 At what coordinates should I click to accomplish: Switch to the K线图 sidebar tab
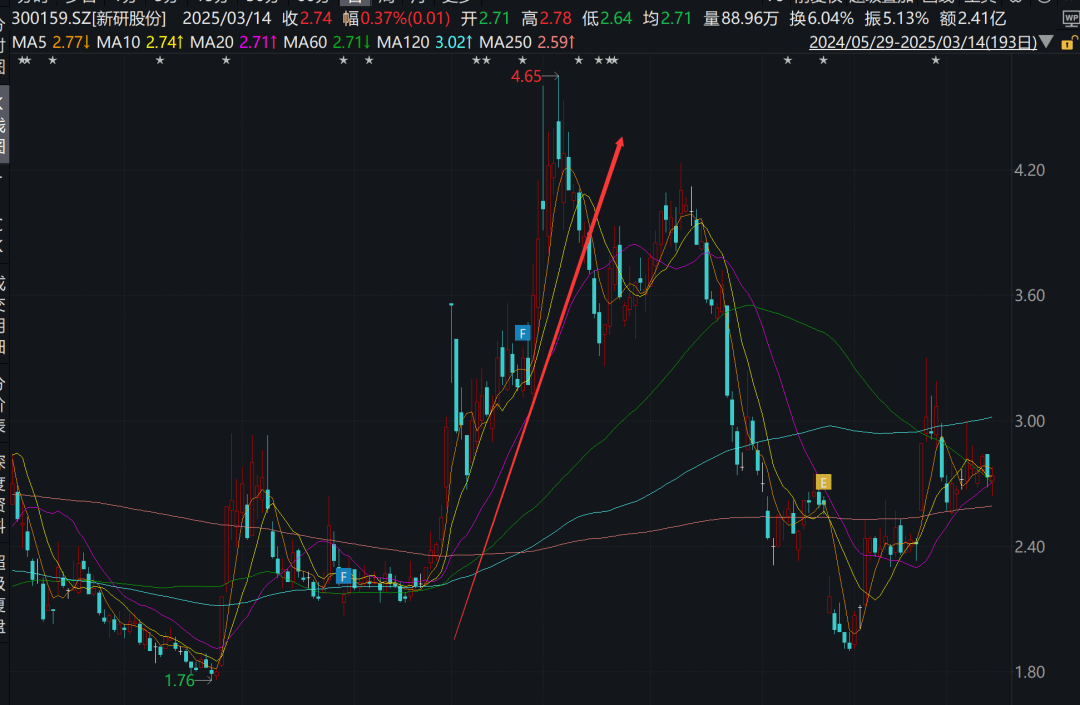[3, 125]
